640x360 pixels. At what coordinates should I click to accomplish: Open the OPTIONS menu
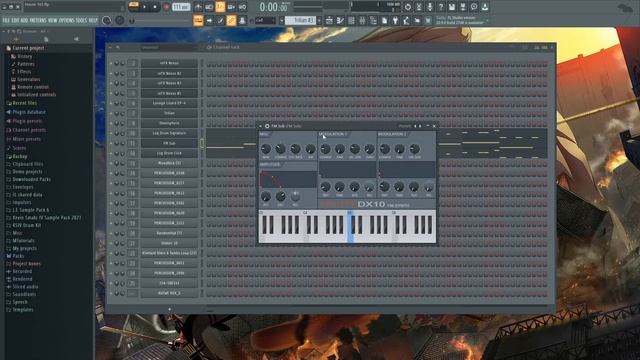[67, 20]
